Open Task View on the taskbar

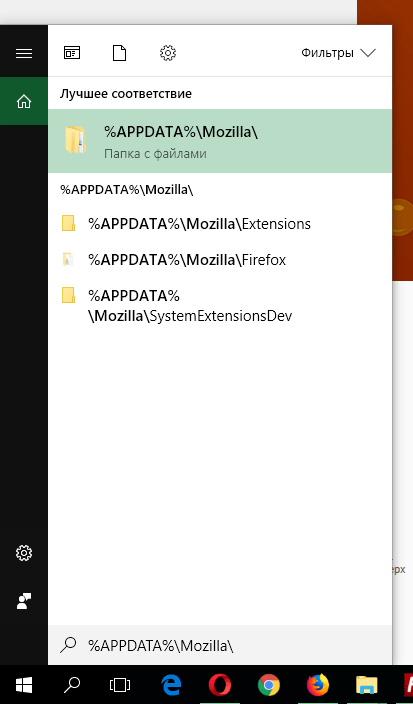coord(120,685)
